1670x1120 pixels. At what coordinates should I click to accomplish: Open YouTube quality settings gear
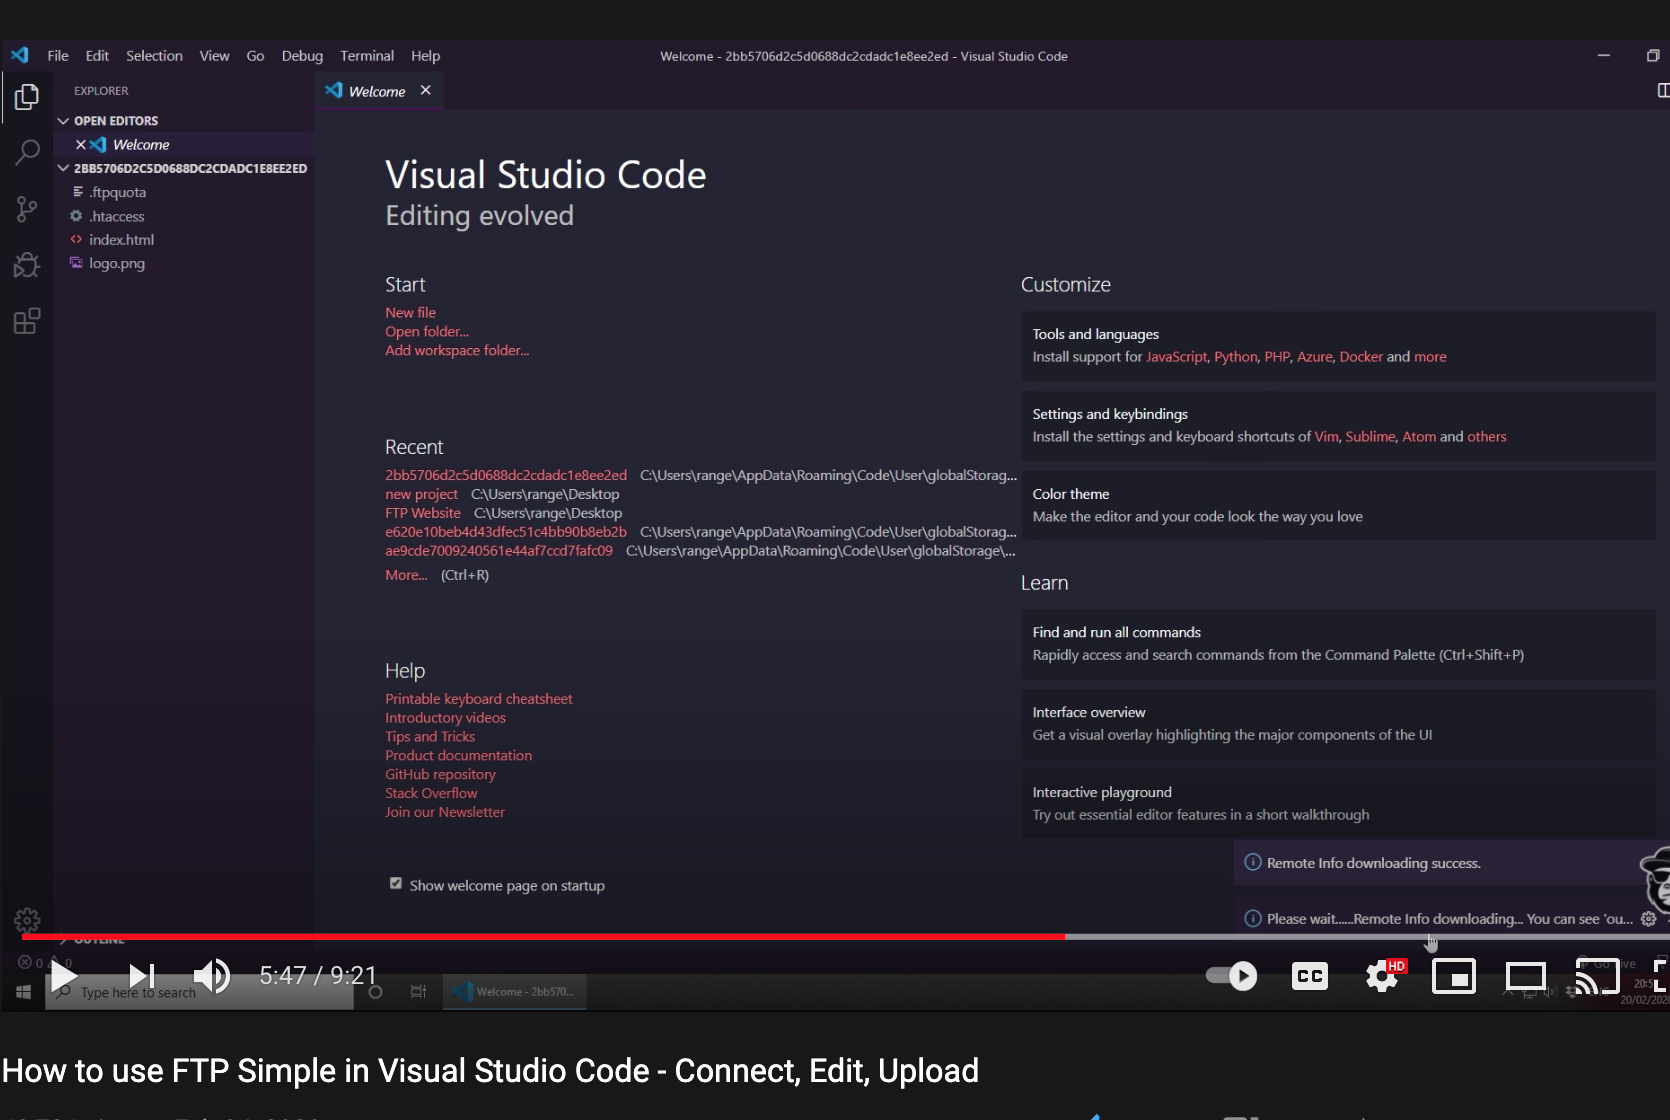[1383, 976]
